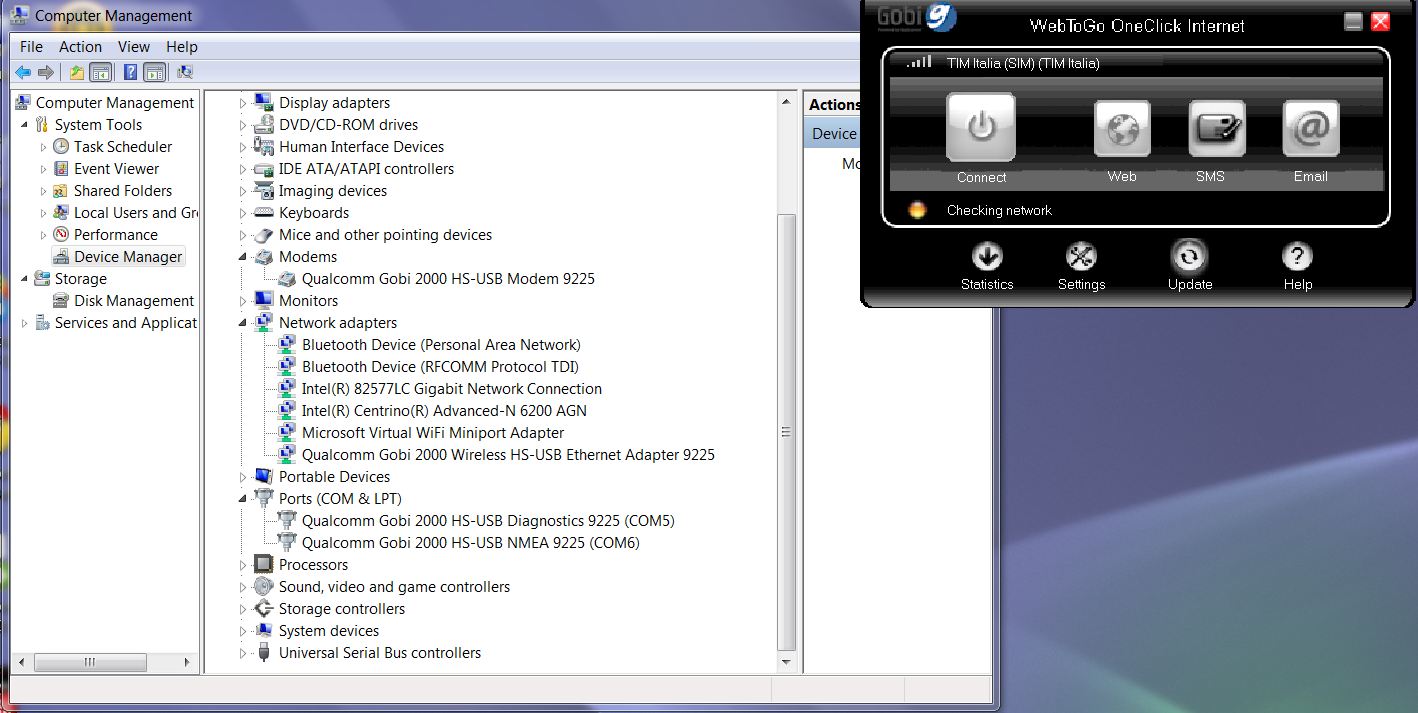Image resolution: width=1418 pixels, height=713 pixels.
Task: Expand the Task Scheduler tree node
Action: click(44, 147)
